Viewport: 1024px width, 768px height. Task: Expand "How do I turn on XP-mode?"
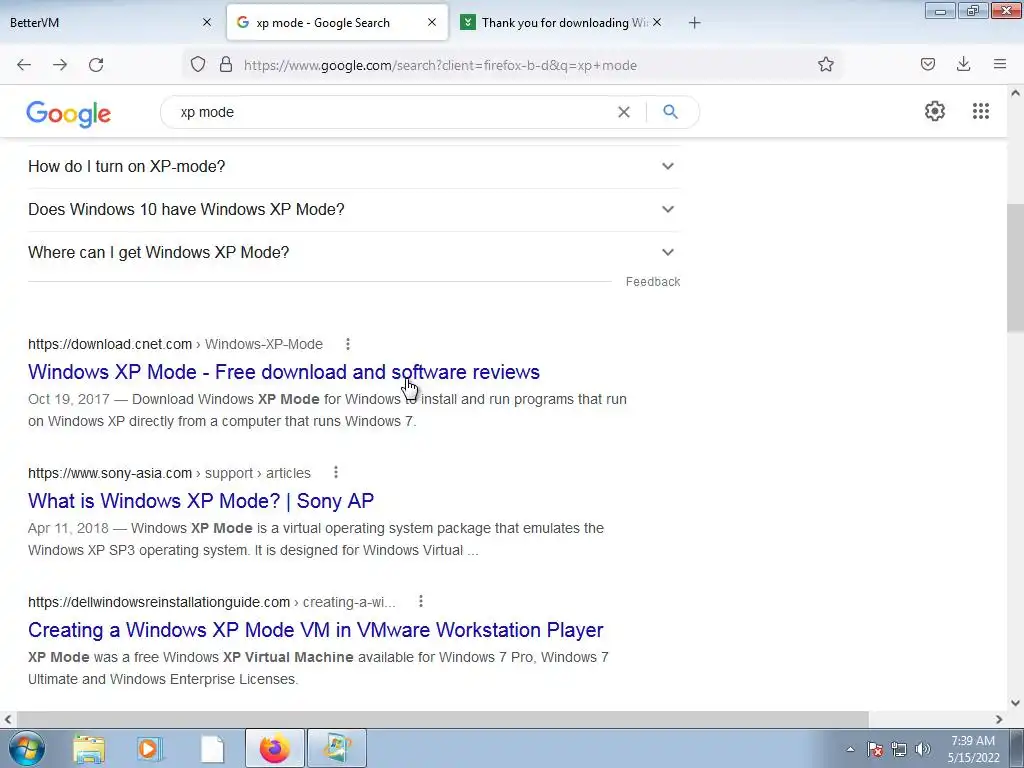click(354, 167)
